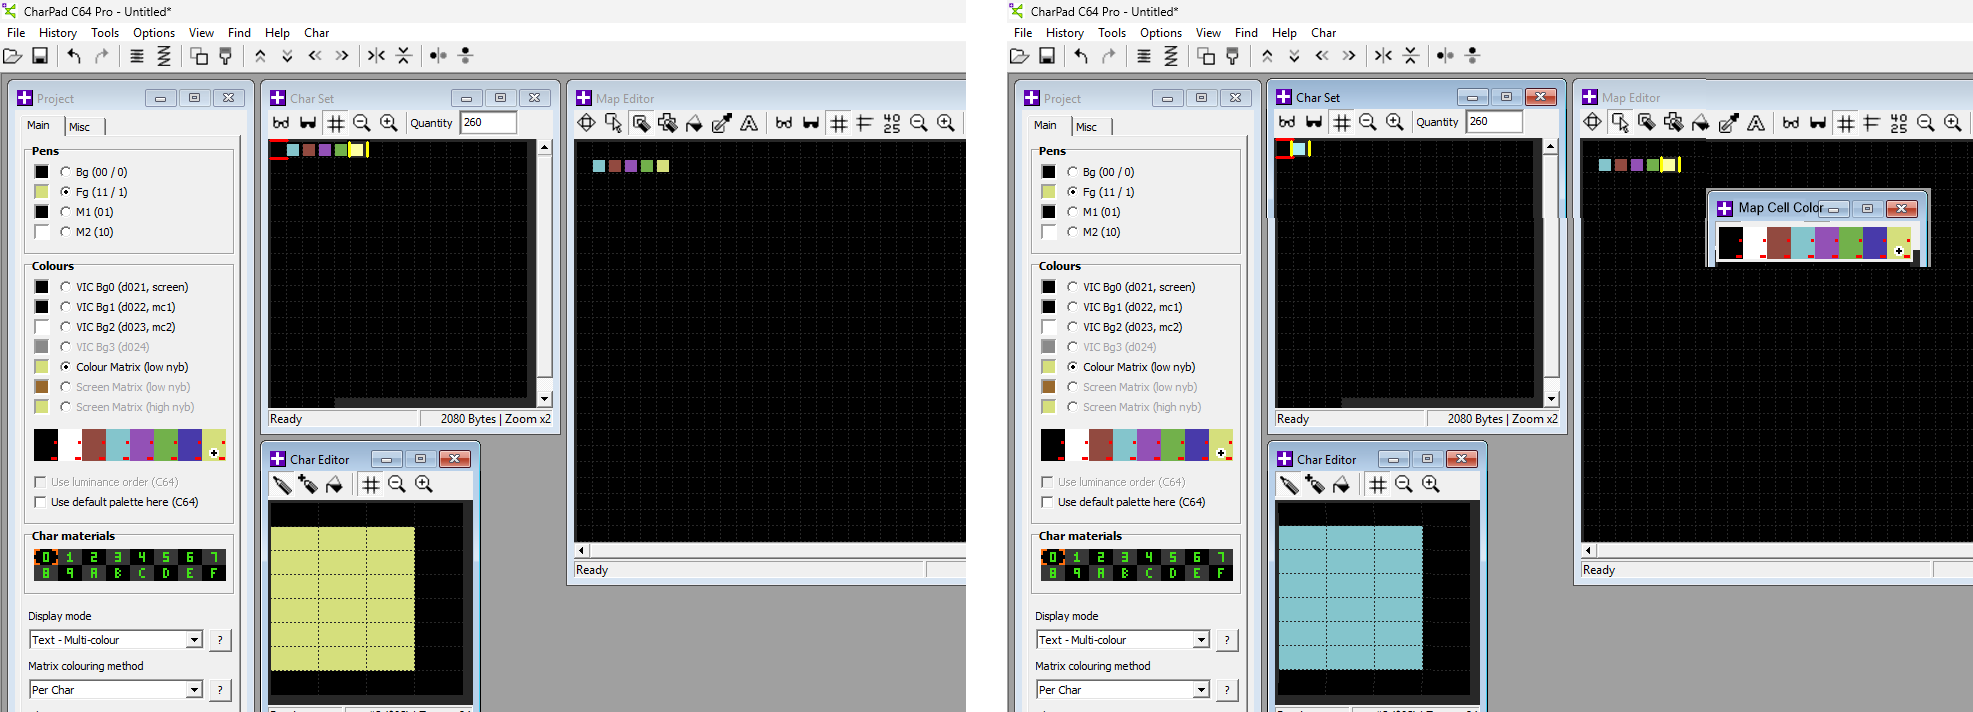The image size is (1973, 712).
Task: Select pencil tool in left Char Editor
Action: click(282, 485)
